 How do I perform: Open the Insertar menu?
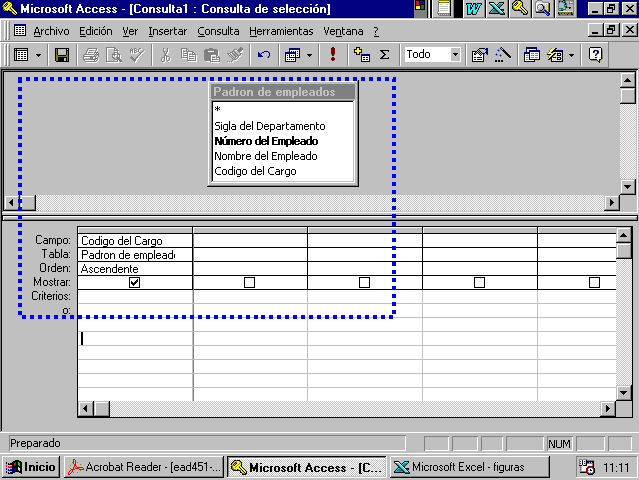167,31
